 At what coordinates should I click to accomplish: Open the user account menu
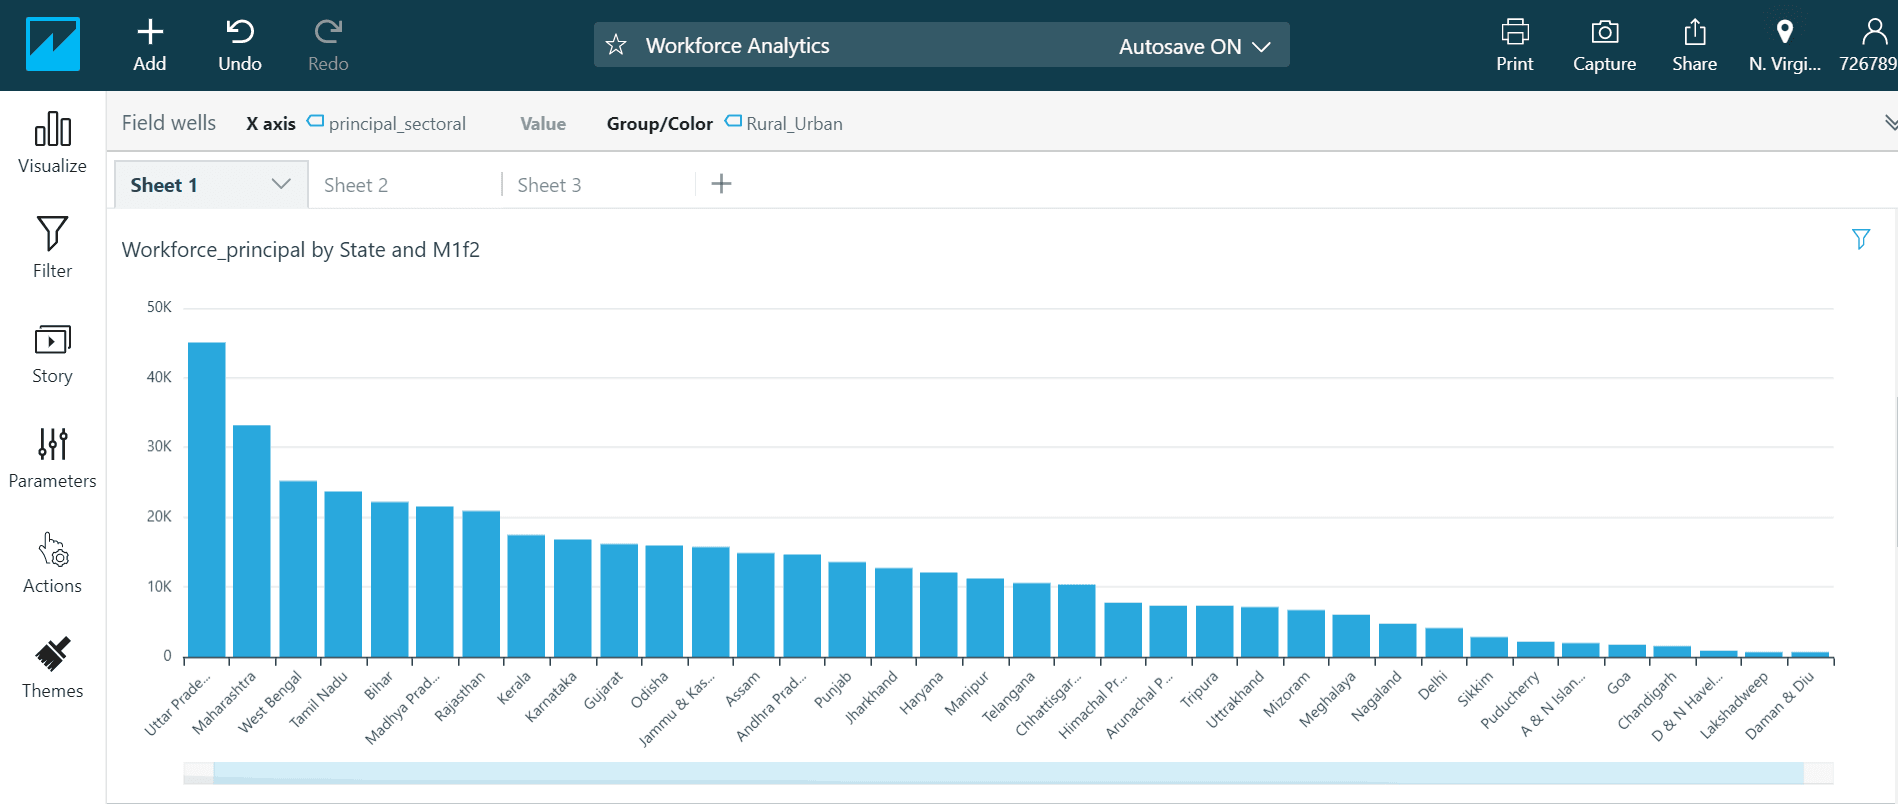[1870, 46]
